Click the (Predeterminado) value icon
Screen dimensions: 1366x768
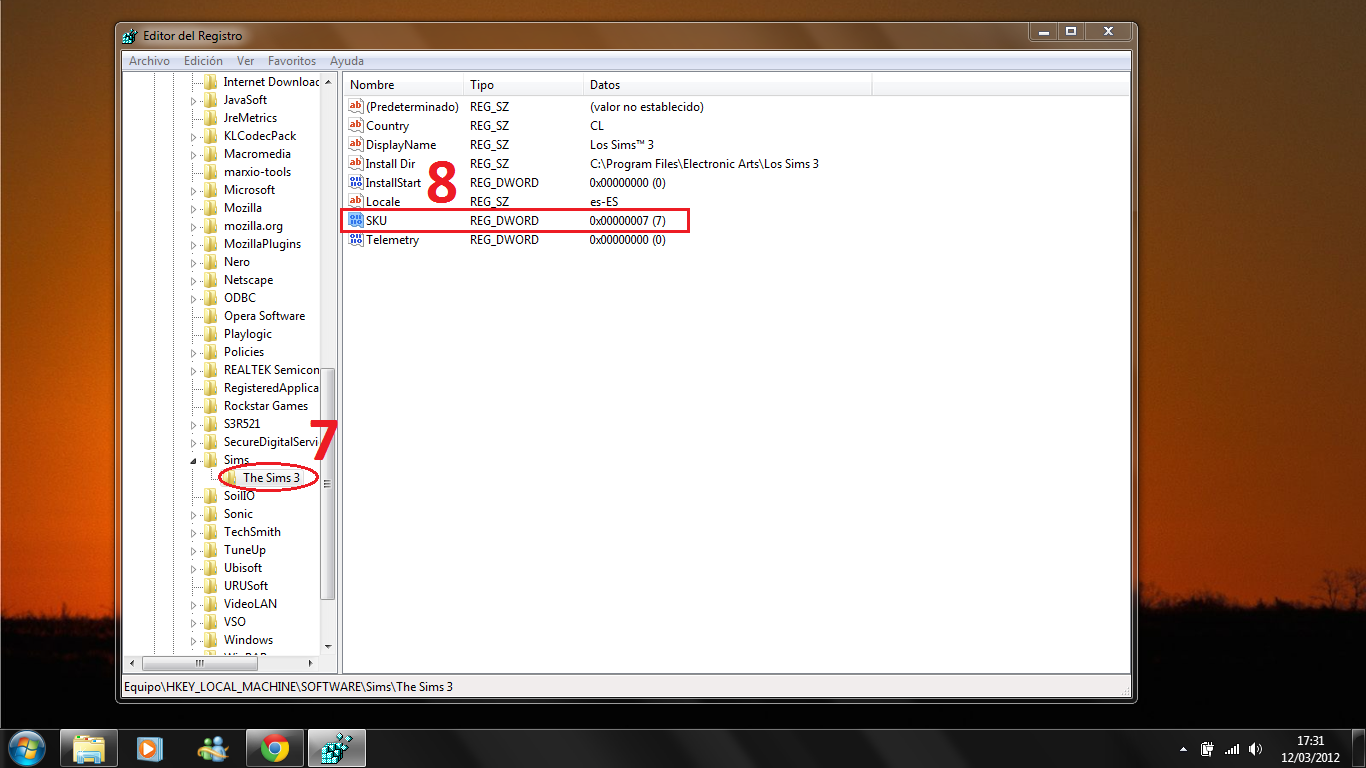[356, 107]
